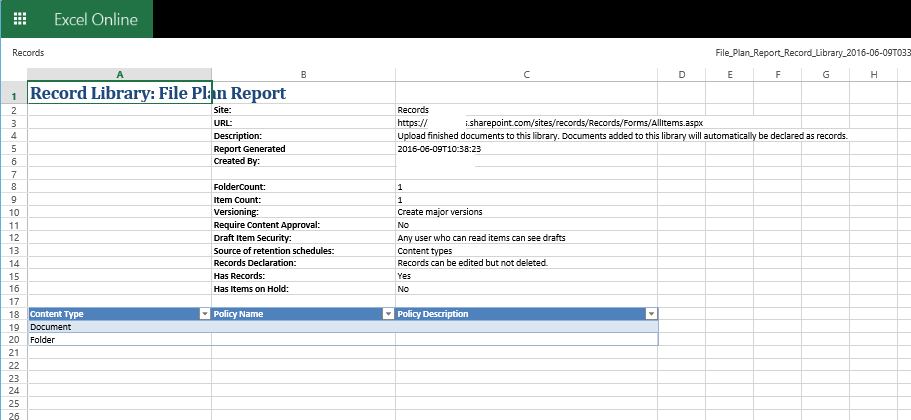This screenshot has height=420, width=911.
Task: Click 'Records can be edited but not deleted' cell
Action: [526, 263]
